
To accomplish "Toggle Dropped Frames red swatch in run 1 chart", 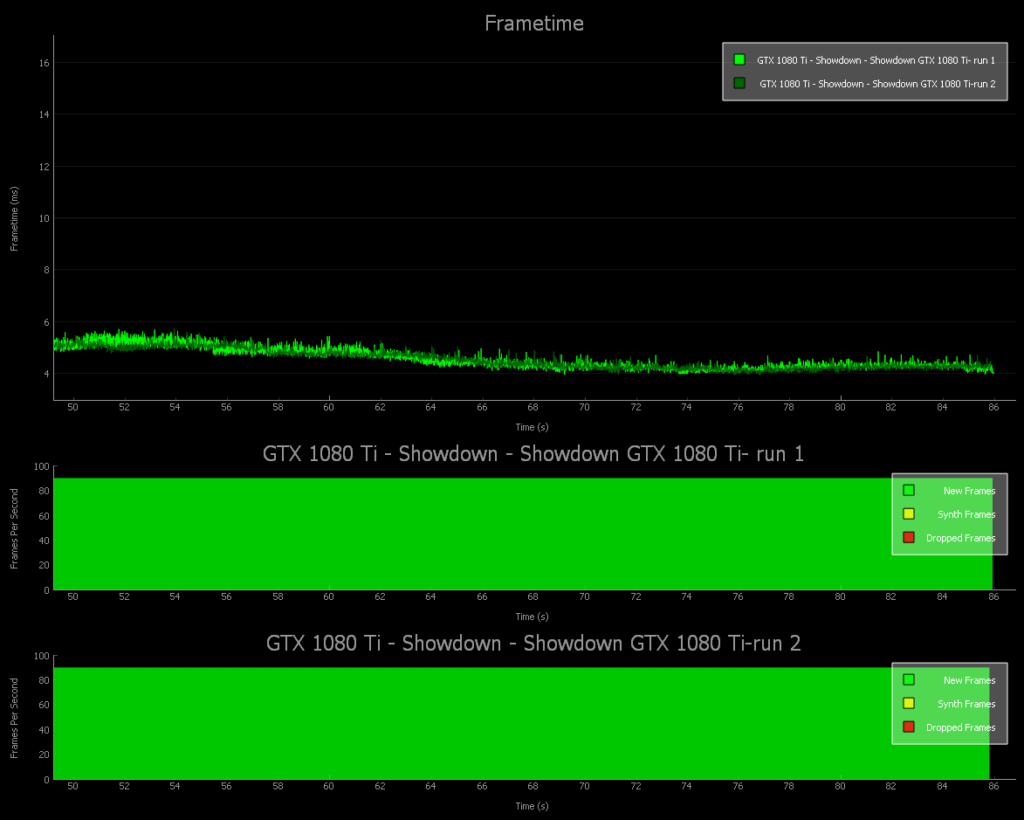I will 908,538.
